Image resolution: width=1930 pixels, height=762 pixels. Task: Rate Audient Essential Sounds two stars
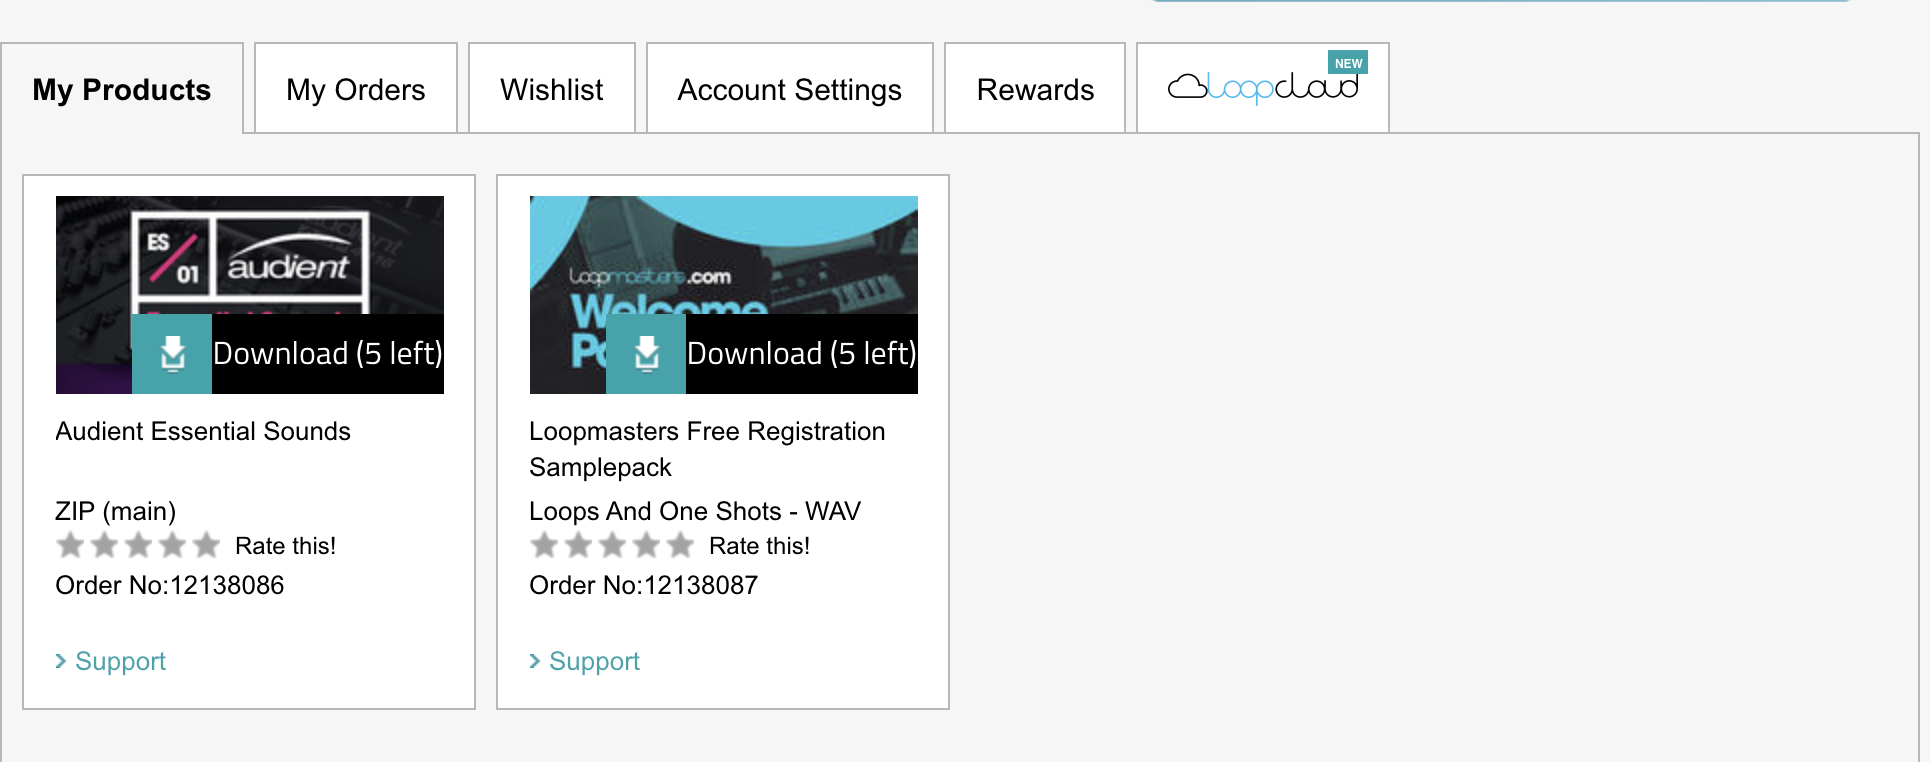(x=104, y=545)
